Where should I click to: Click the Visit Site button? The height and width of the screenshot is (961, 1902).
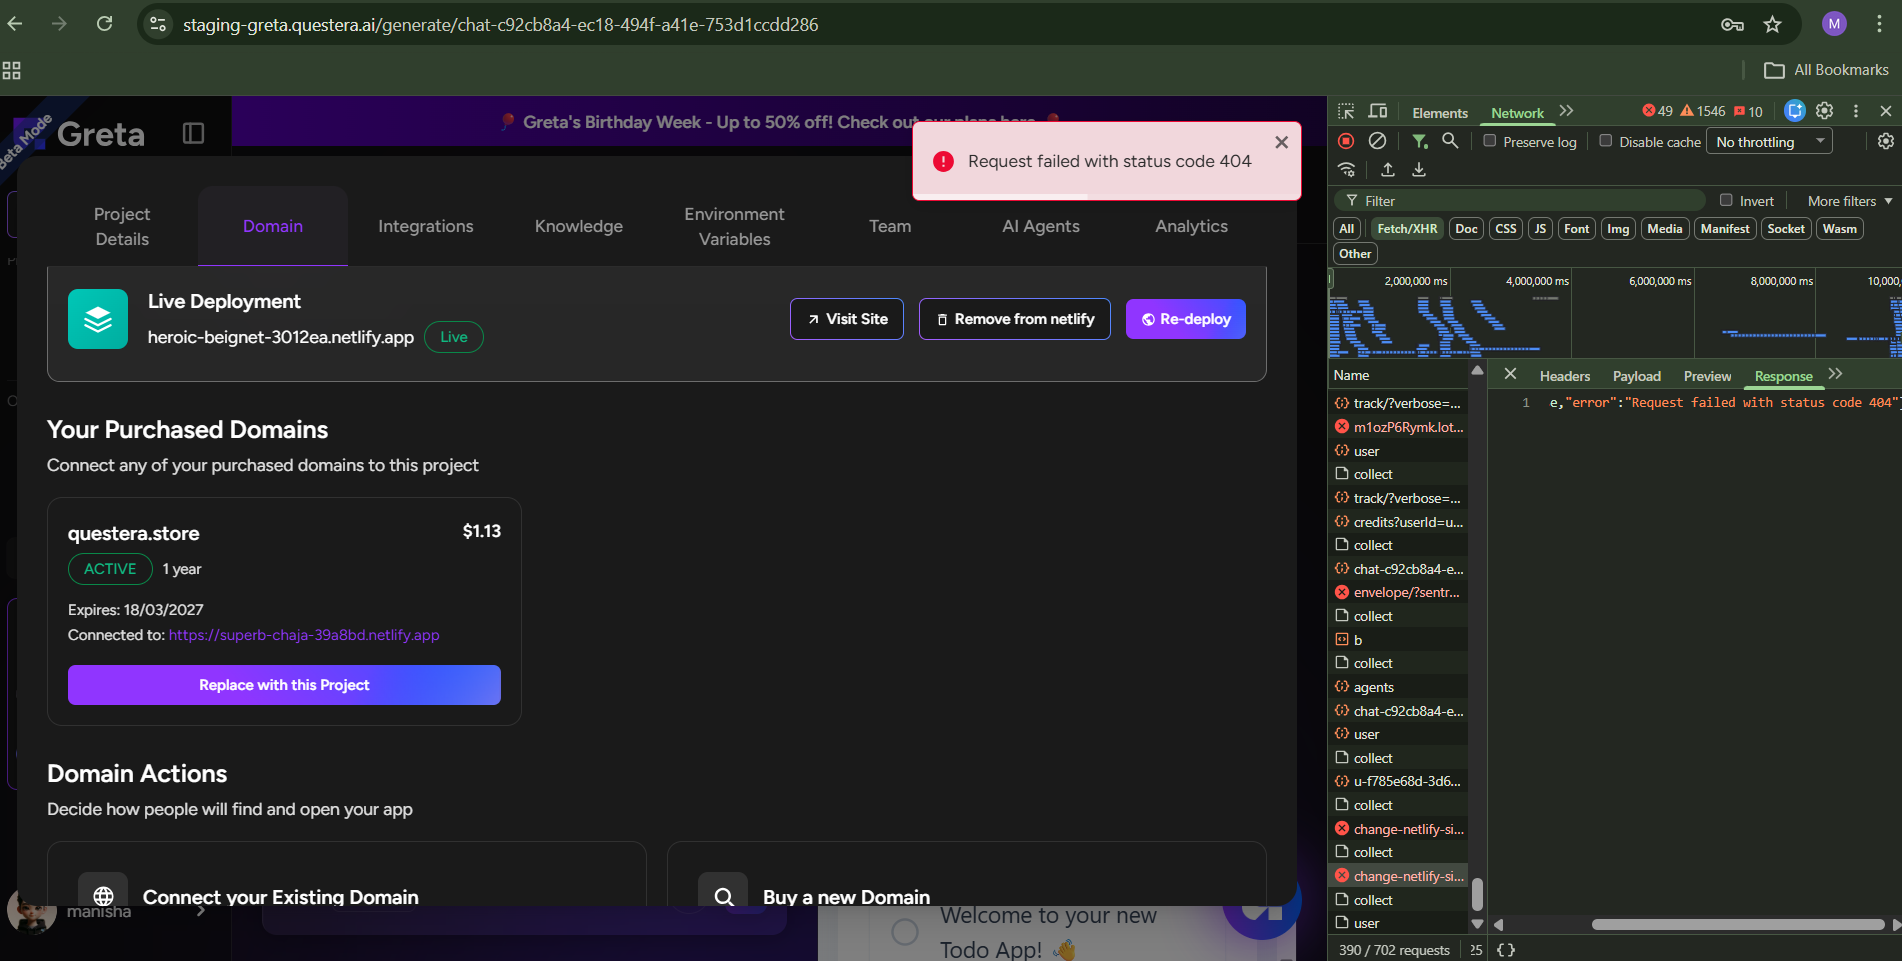tap(847, 319)
